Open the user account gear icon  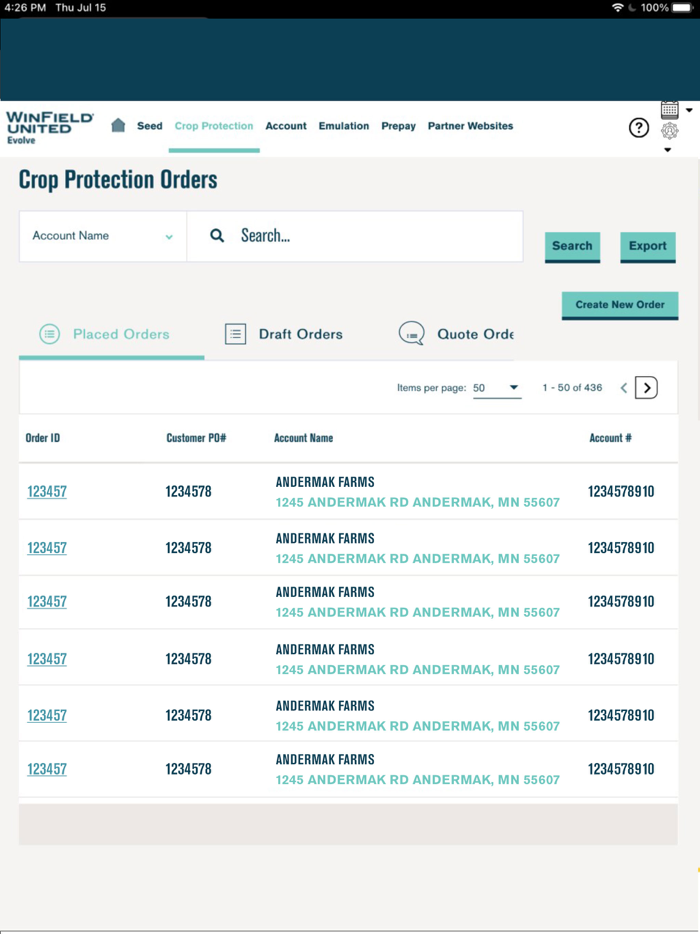point(670,131)
